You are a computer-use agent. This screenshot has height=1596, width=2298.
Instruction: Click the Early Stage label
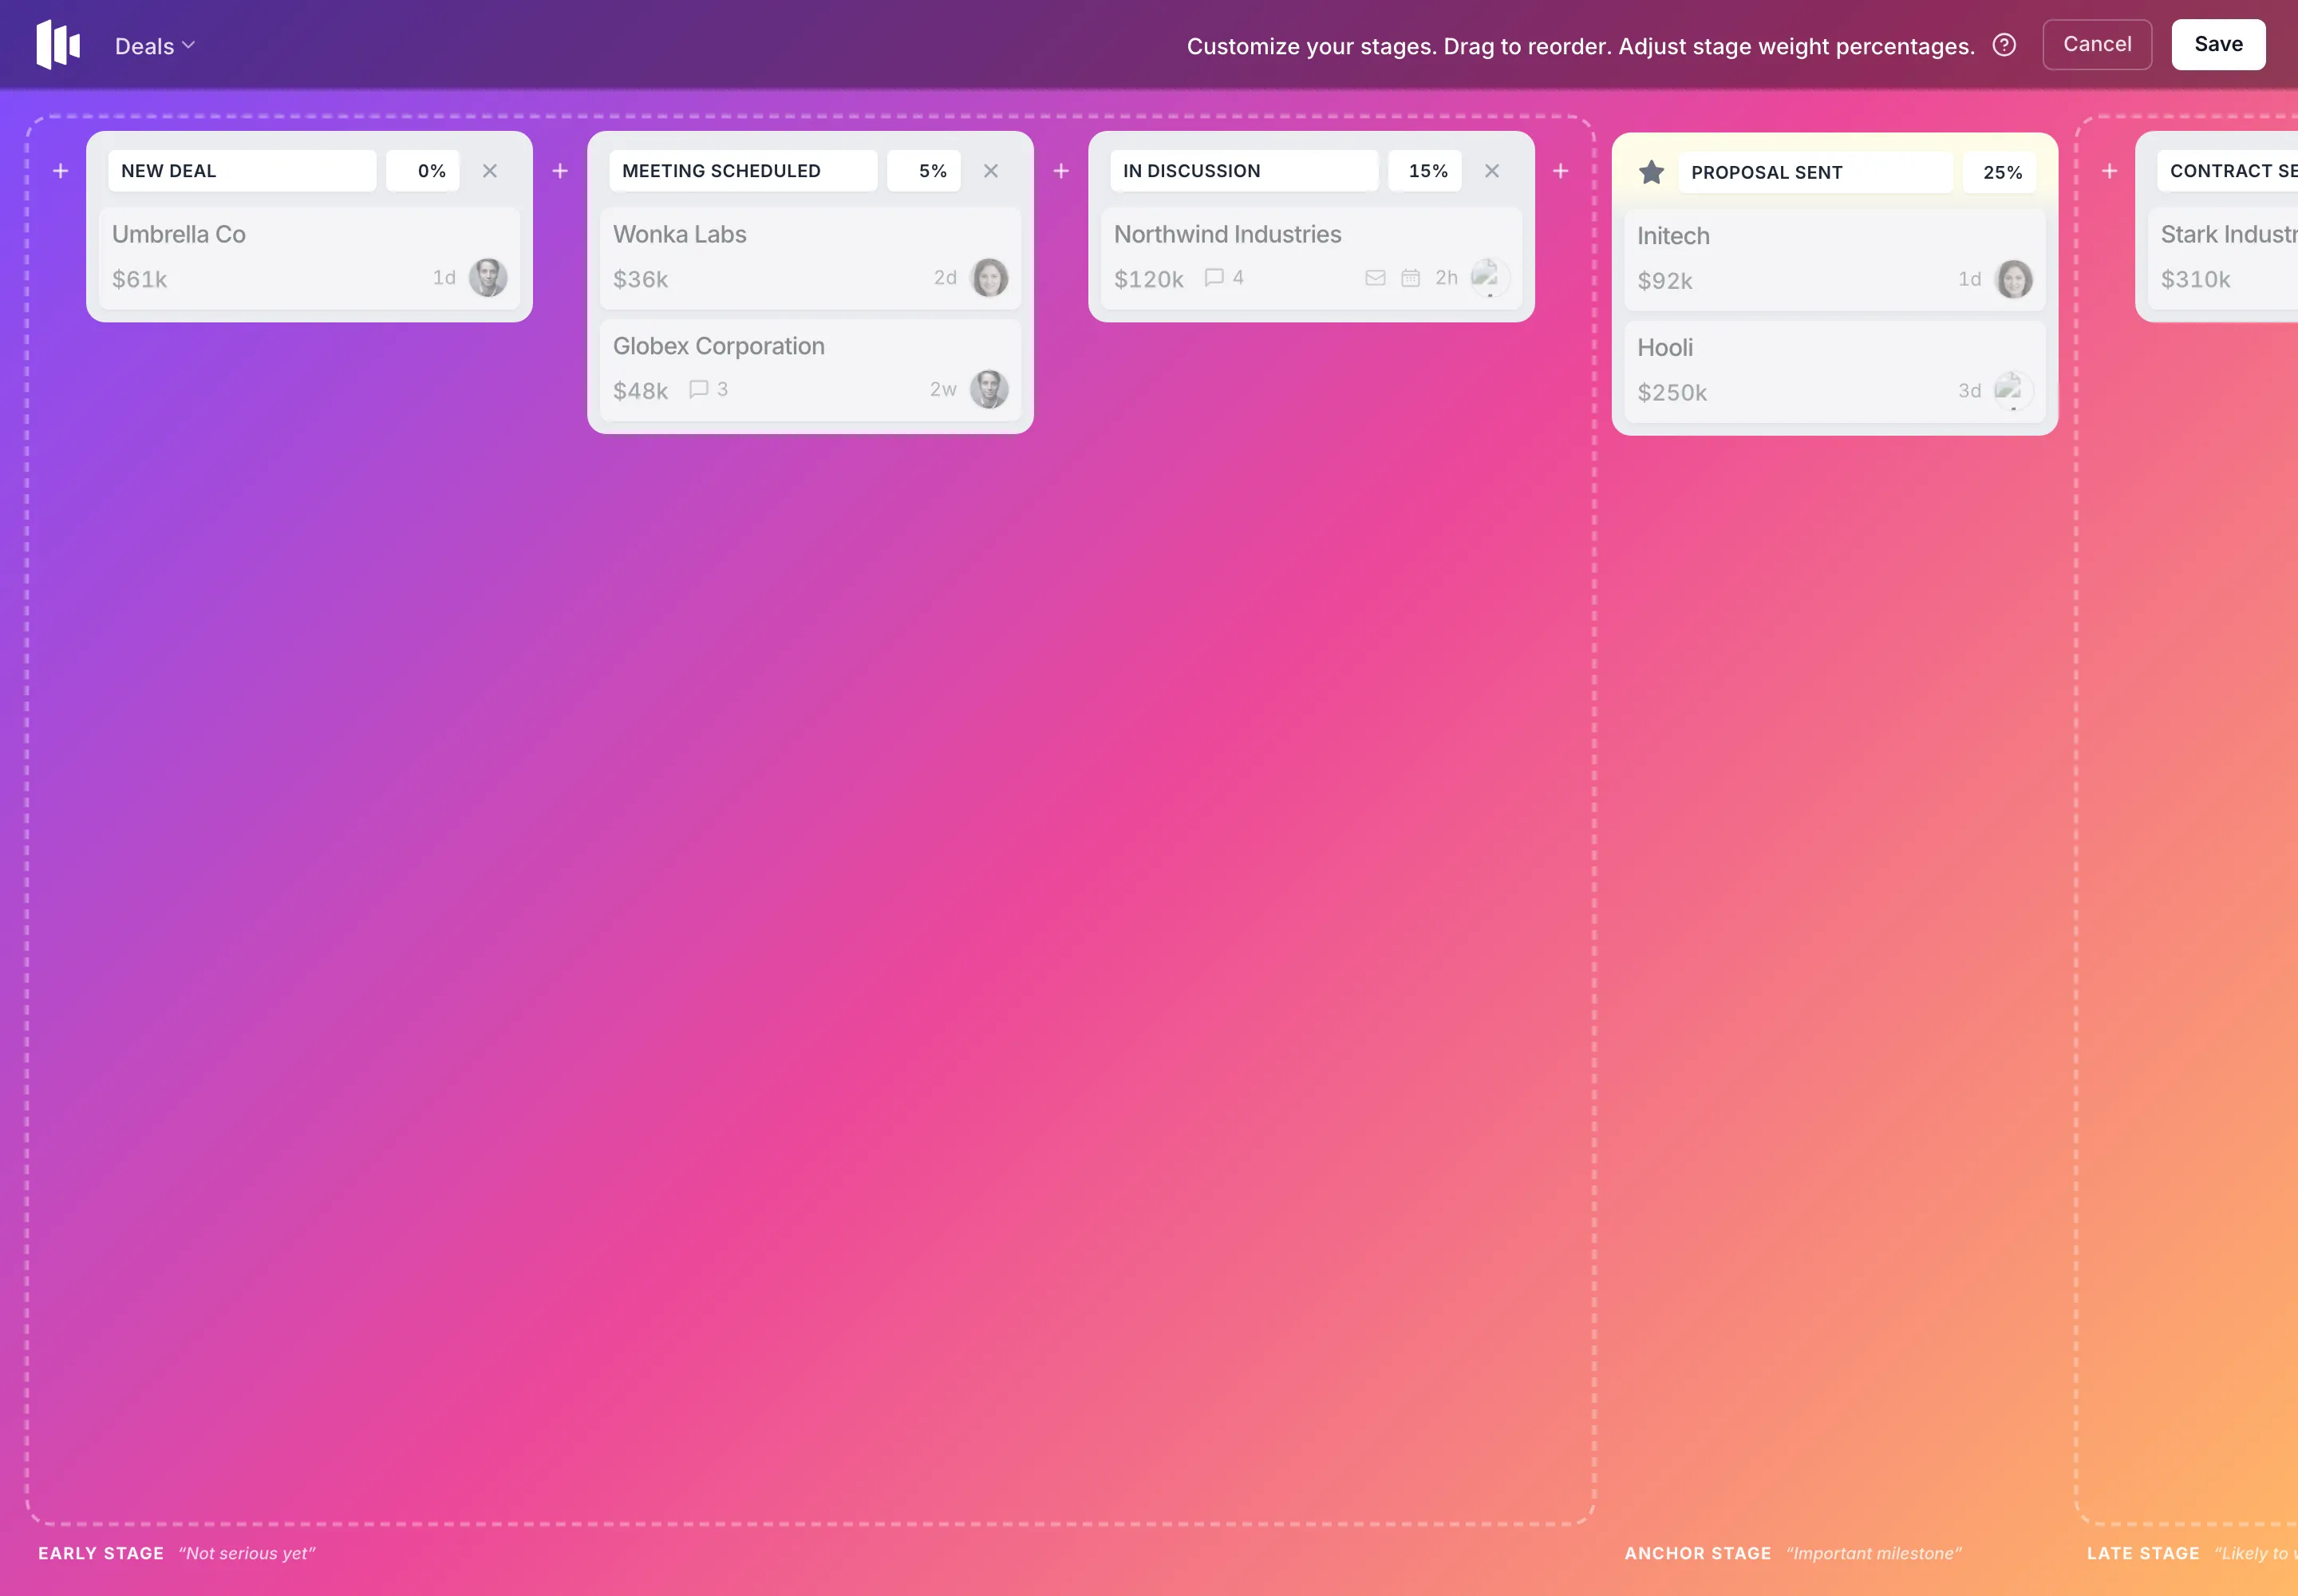point(101,1553)
